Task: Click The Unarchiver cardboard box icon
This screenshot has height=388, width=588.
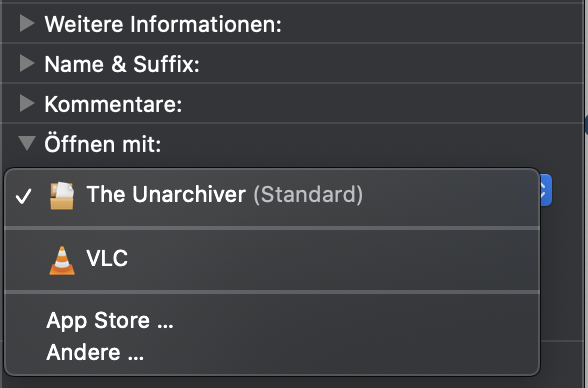Action: point(62,195)
